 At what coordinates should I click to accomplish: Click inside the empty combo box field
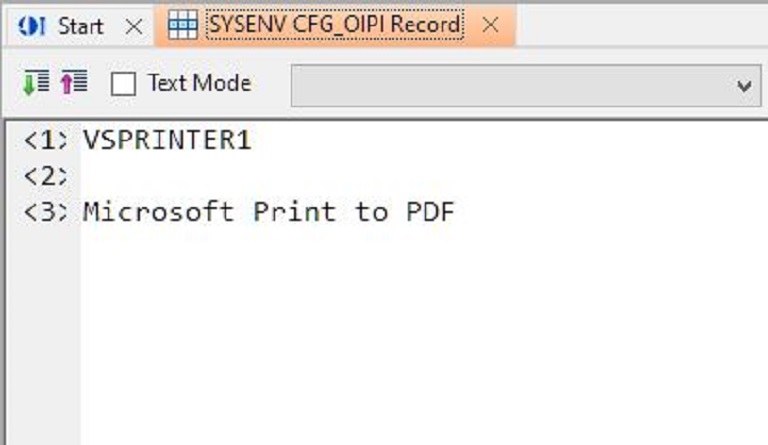click(x=512, y=86)
